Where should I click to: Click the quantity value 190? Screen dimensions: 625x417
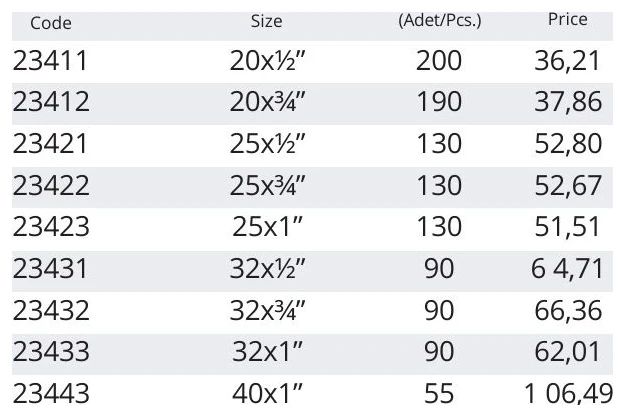pyautogui.click(x=439, y=102)
